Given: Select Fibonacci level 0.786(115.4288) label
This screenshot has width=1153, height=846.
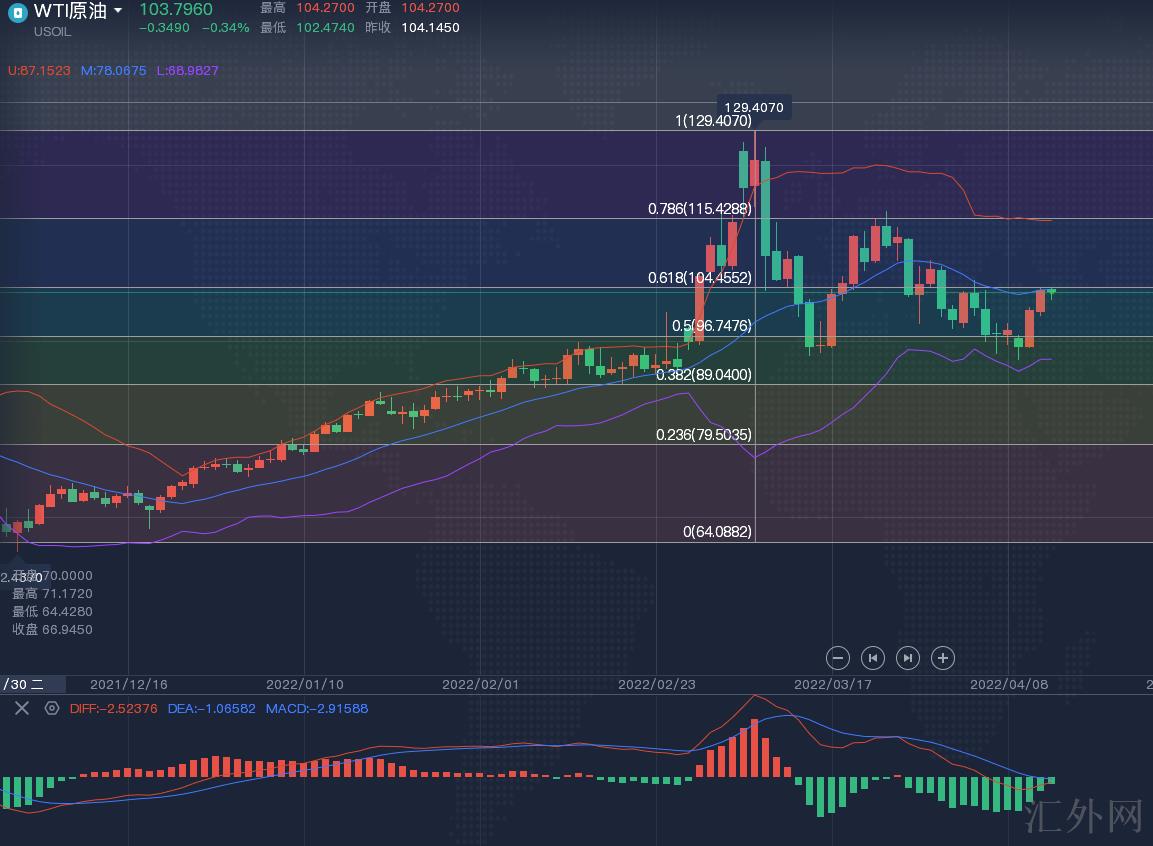Looking at the screenshot, I should click(700, 209).
